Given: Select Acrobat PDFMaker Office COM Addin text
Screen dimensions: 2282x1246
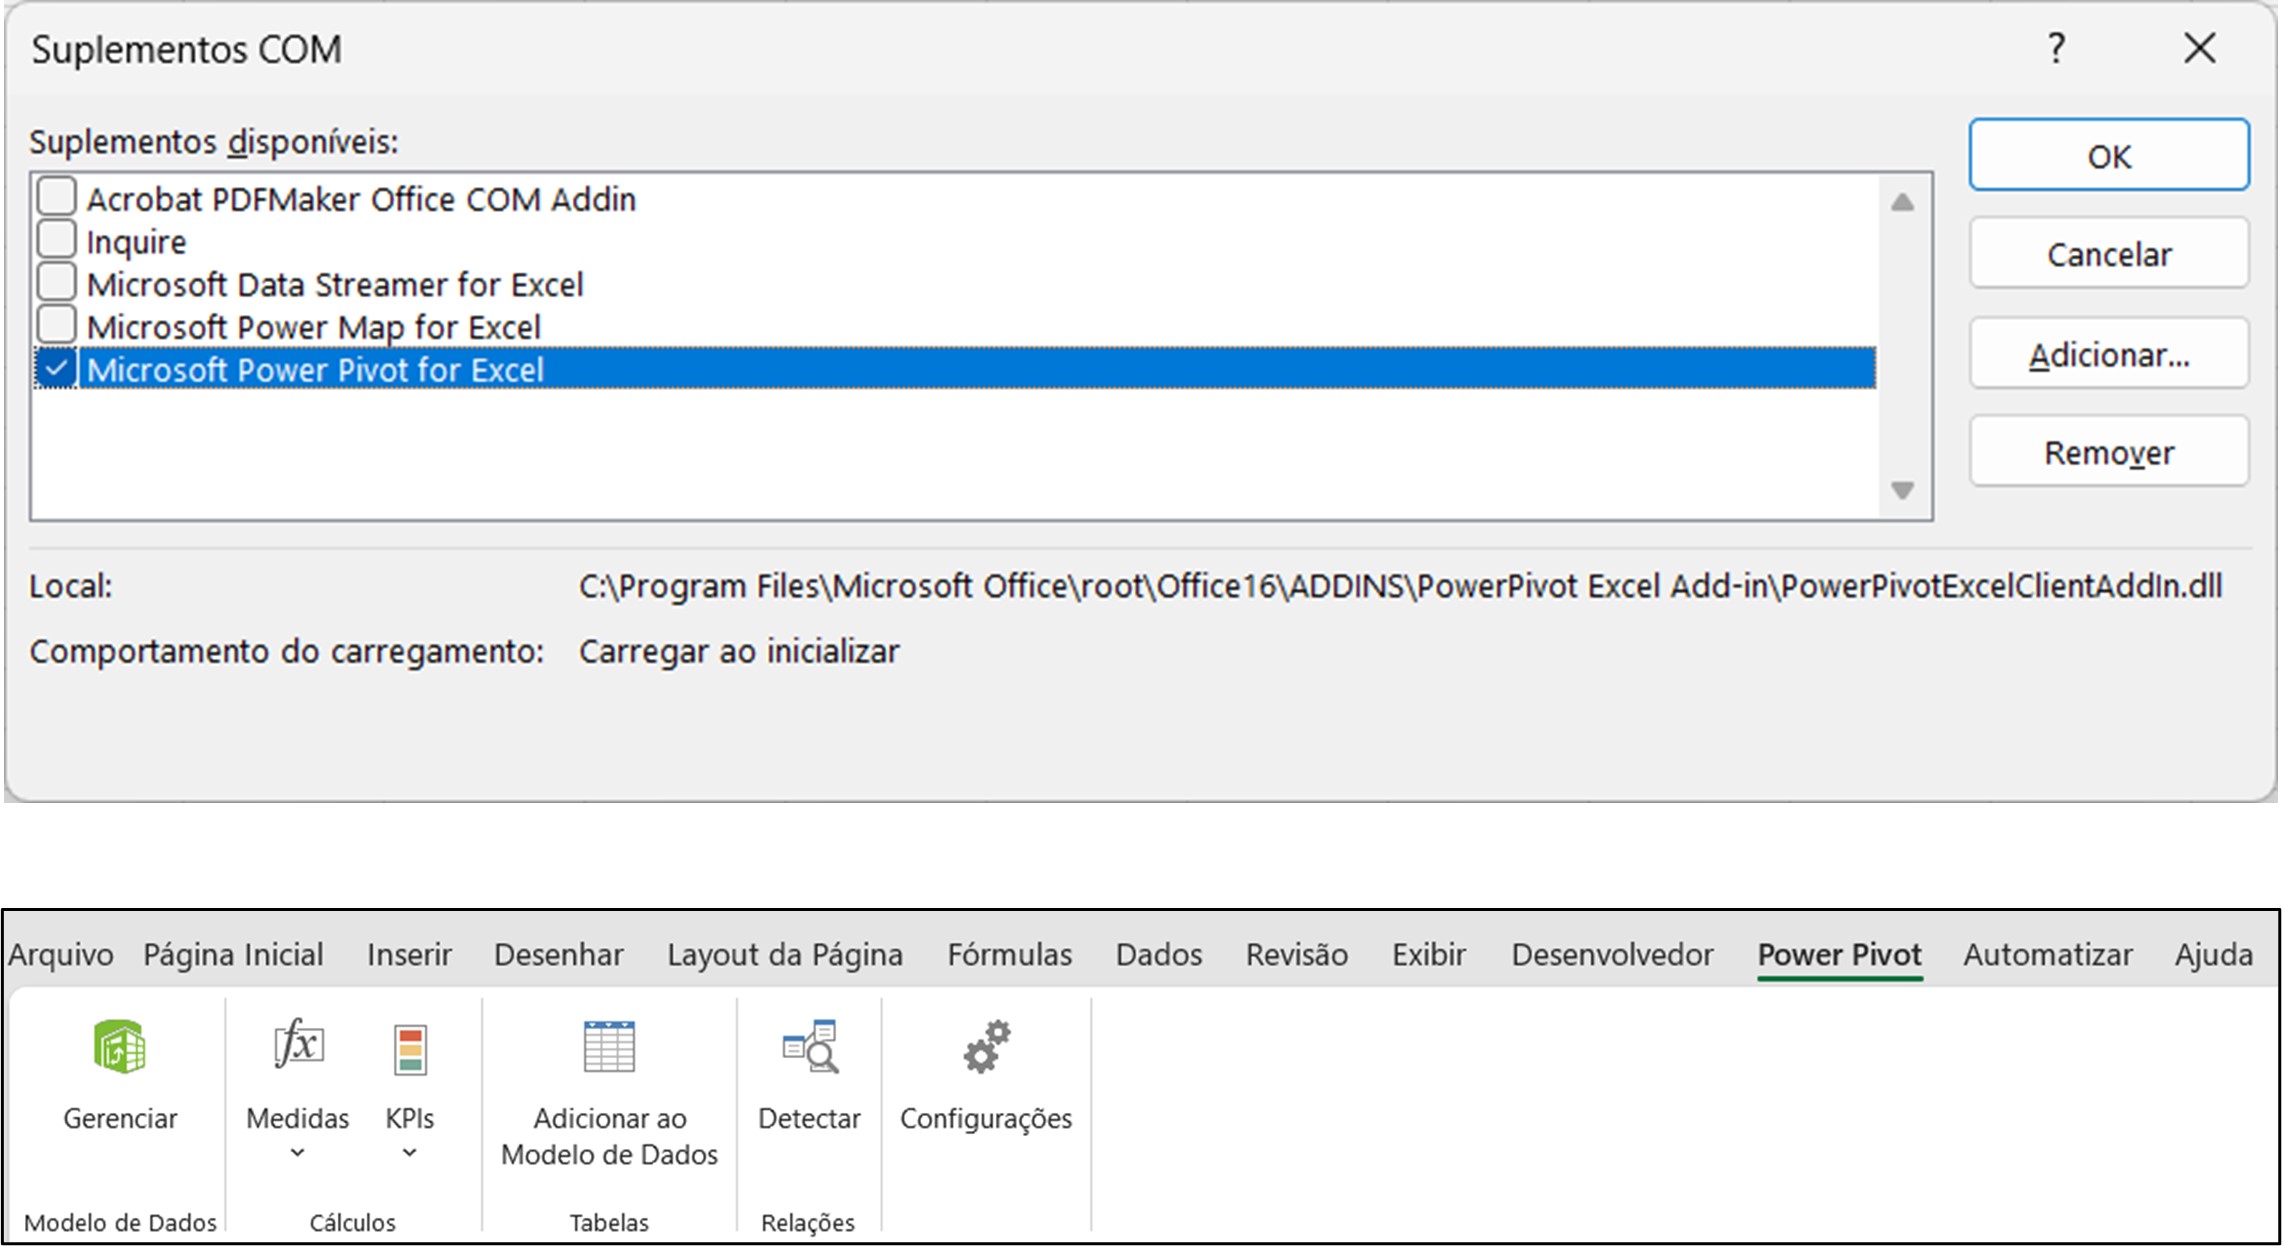Looking at the screenshot, I should coord(361,199).
